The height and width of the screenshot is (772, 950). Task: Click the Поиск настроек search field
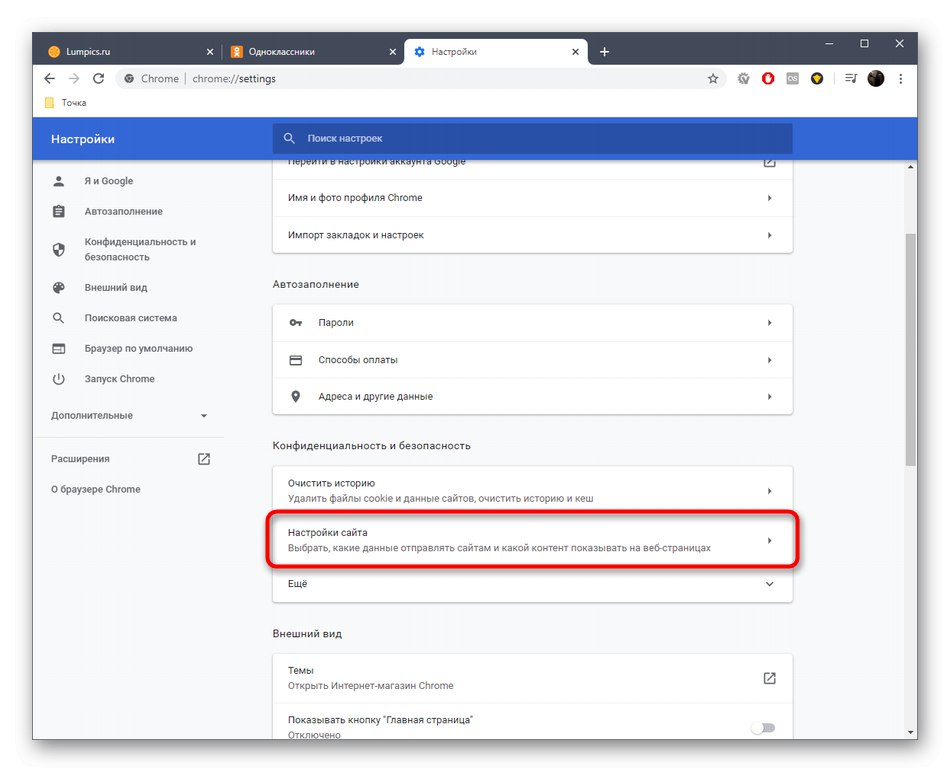click(532, 139)
